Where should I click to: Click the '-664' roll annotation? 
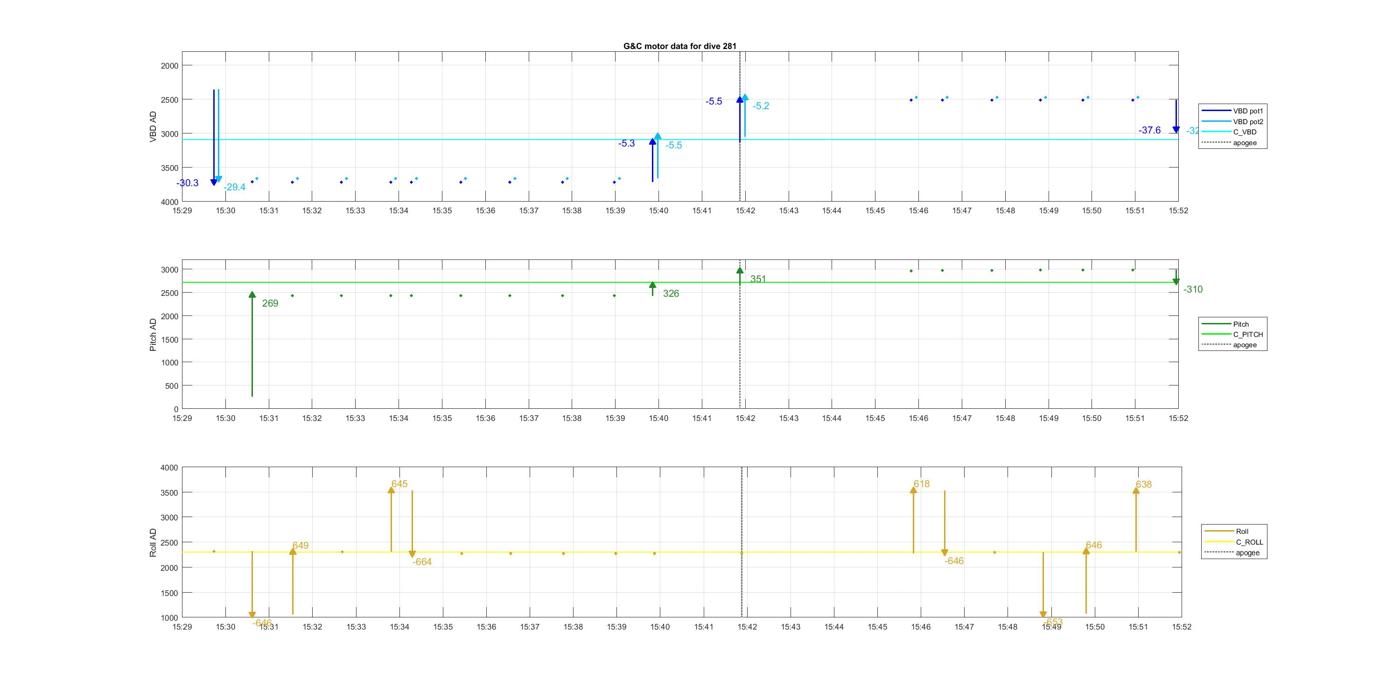coord(422,562)
